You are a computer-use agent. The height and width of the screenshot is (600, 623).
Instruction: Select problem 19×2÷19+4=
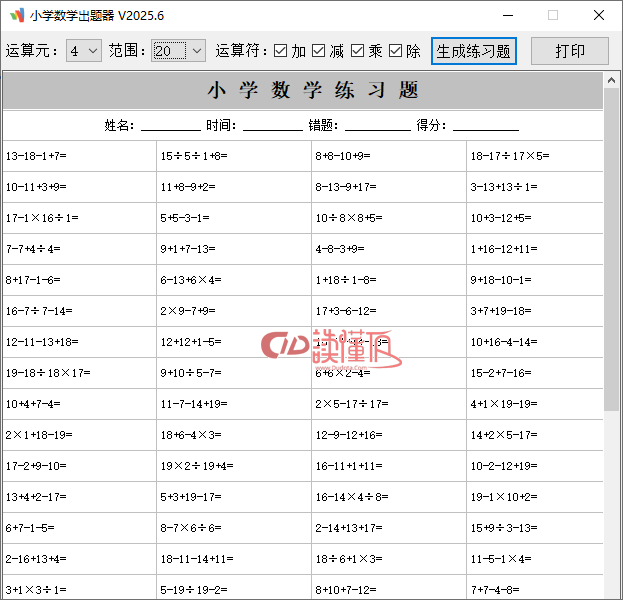(197, 466)
